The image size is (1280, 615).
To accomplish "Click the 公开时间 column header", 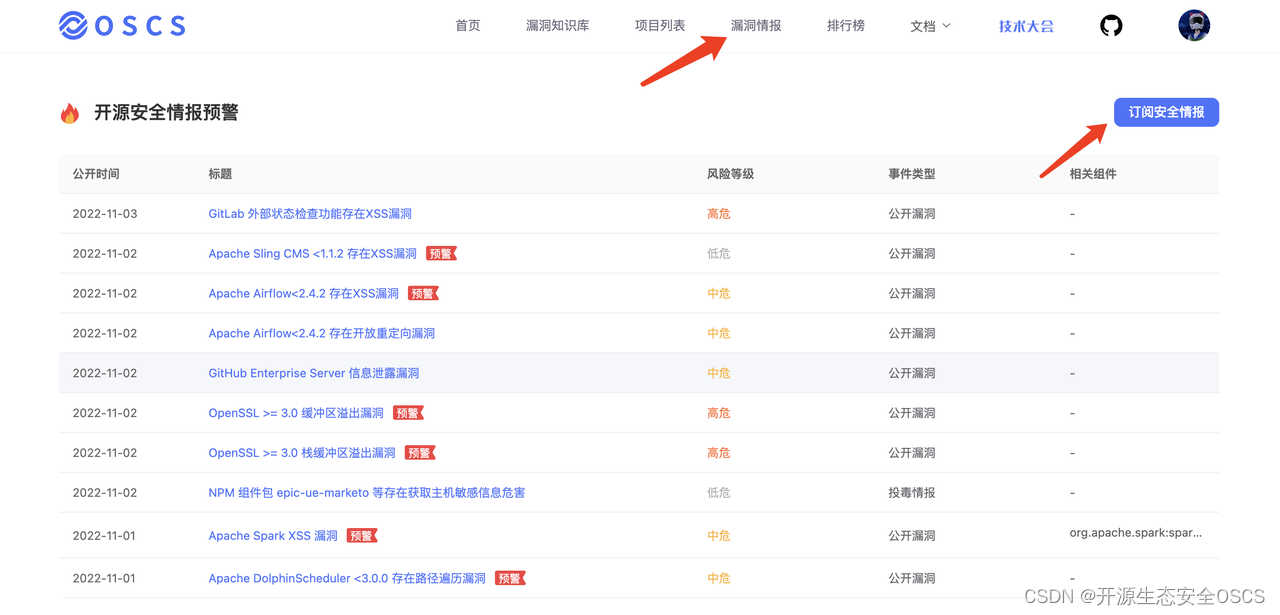I will pyautogui.click(x=96, y=174).
